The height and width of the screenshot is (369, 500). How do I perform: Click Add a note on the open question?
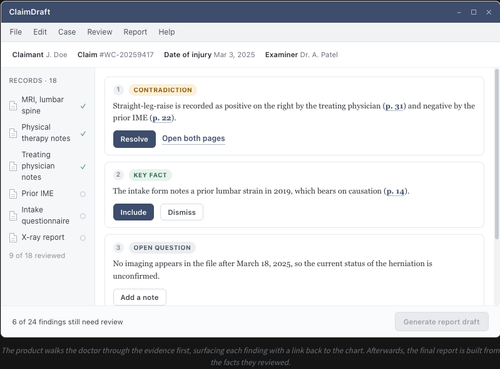coord(140,297)
